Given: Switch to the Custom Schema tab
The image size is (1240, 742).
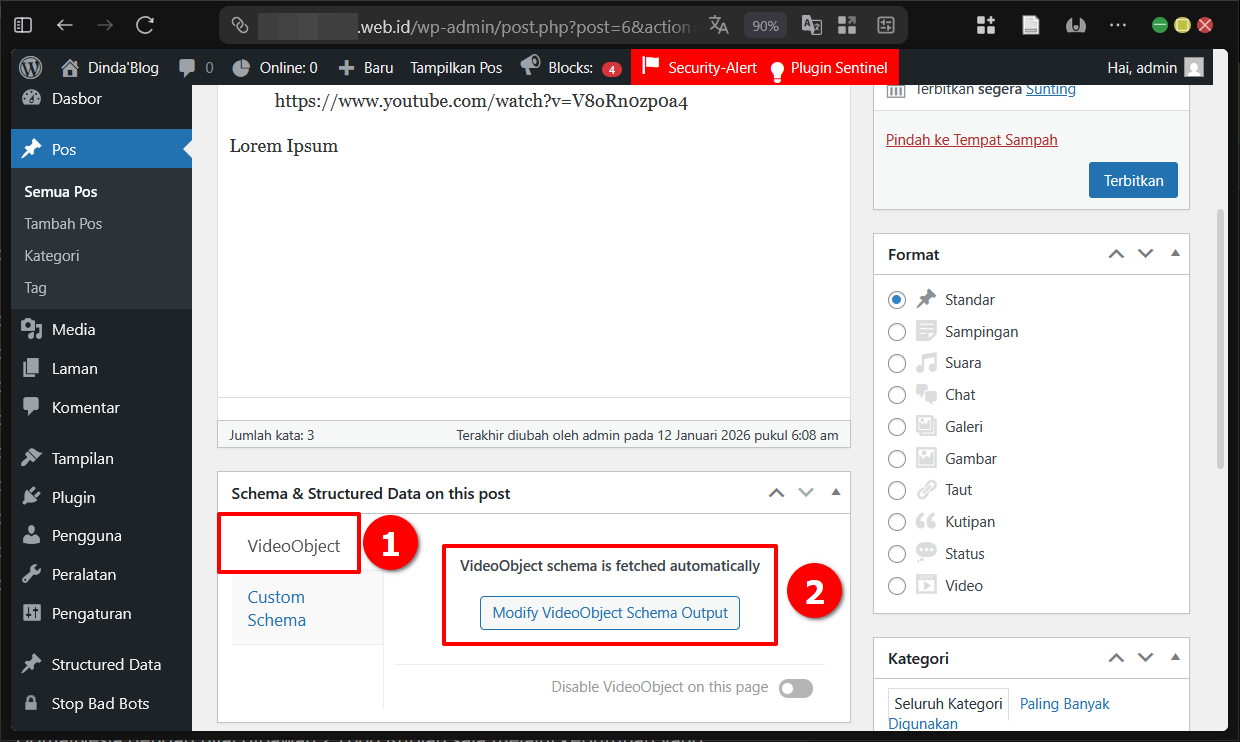Looking at the screenshot, I should (x=276, y=608).
